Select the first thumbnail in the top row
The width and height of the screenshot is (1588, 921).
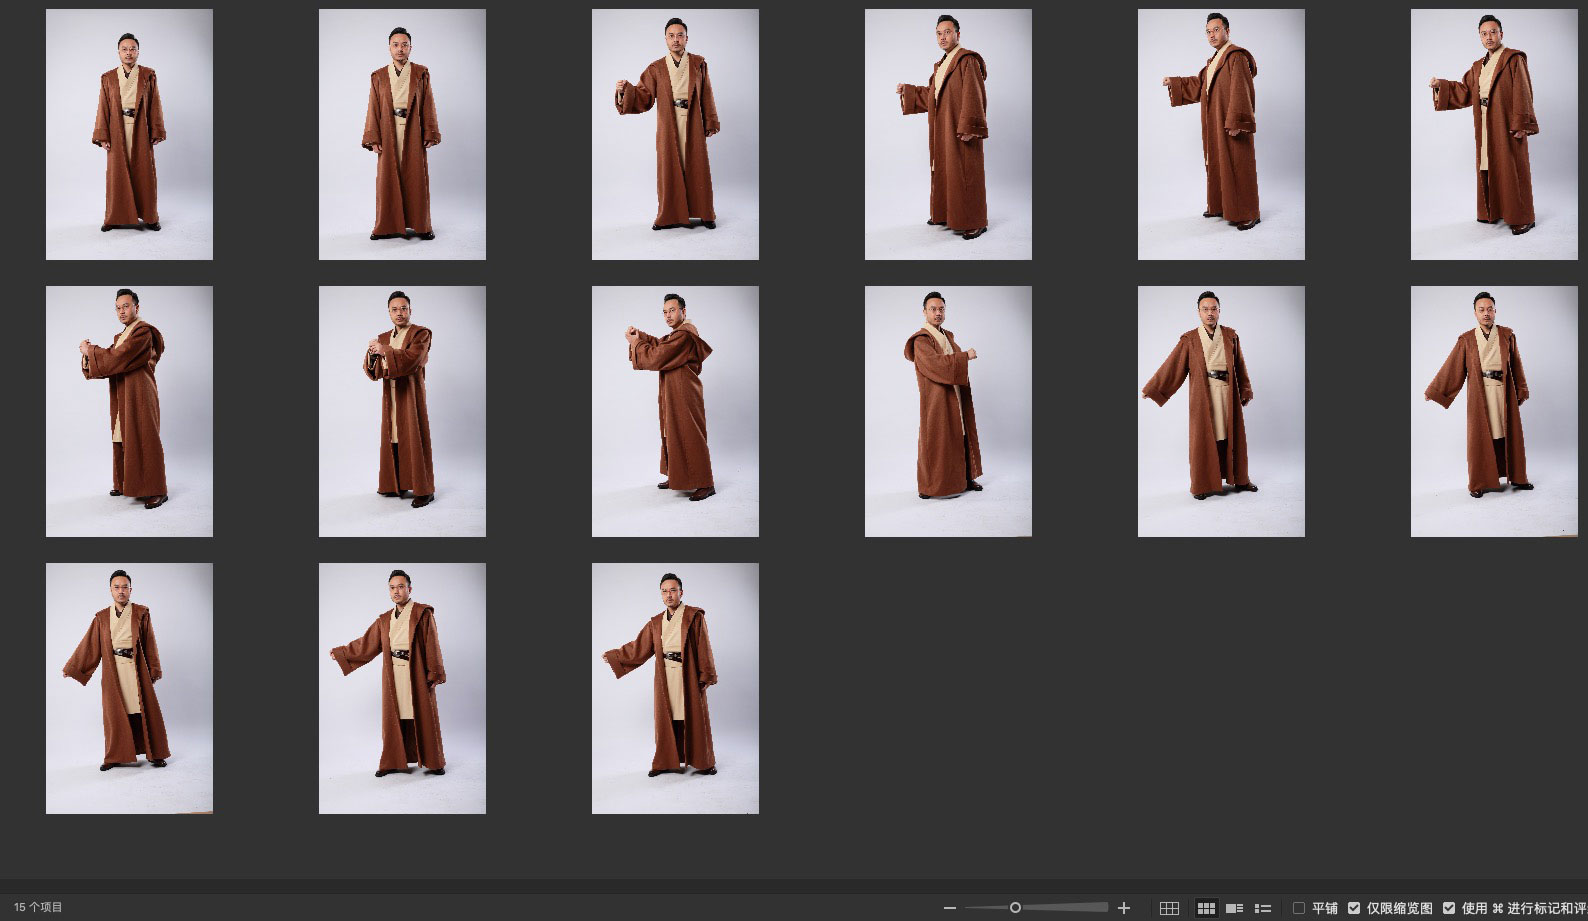[129, 135]
